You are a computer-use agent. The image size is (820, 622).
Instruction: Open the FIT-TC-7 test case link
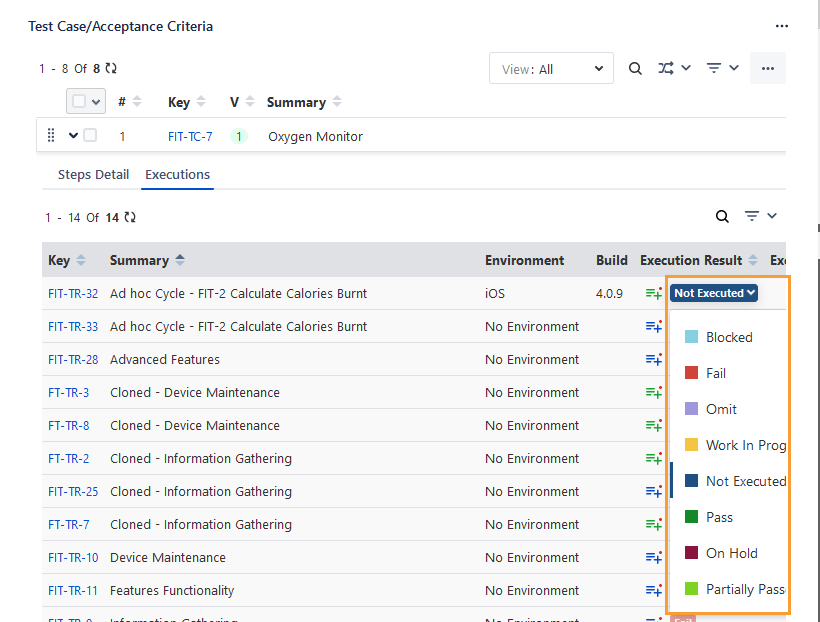(191, 135)
